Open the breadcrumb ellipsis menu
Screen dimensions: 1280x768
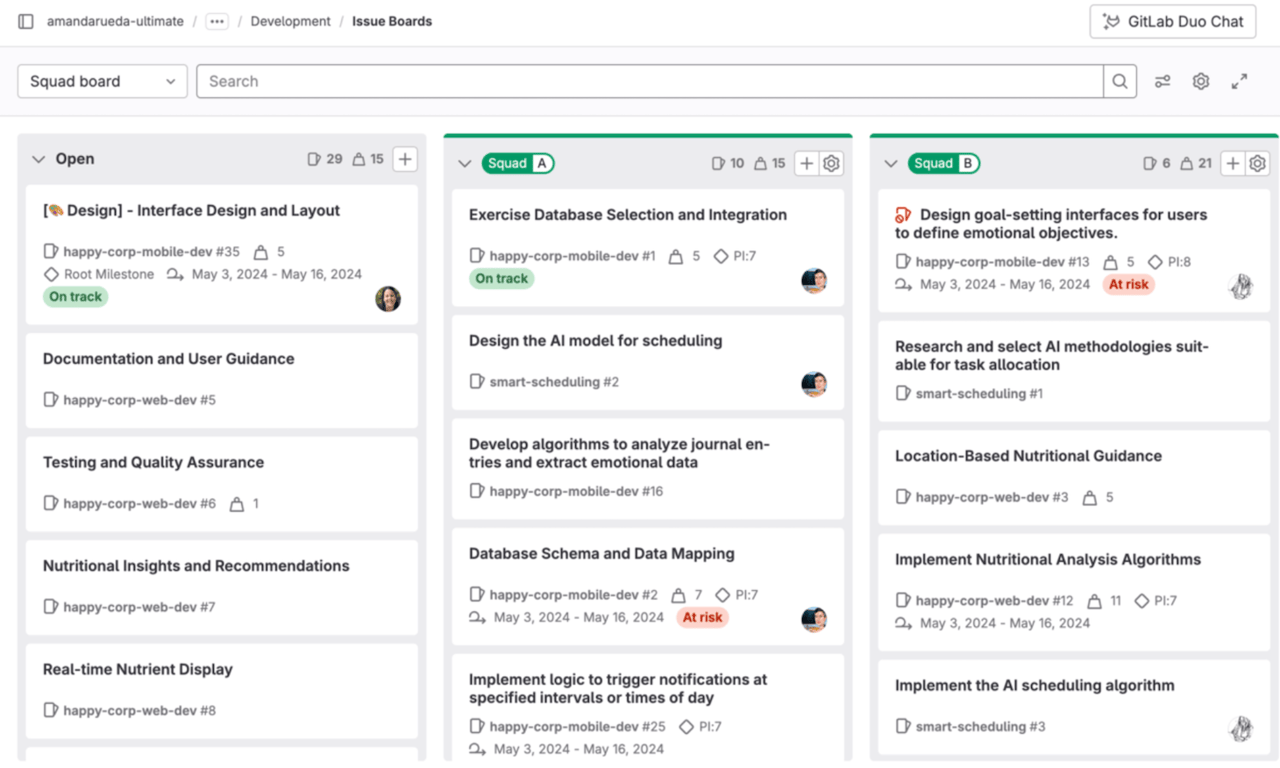216,20
